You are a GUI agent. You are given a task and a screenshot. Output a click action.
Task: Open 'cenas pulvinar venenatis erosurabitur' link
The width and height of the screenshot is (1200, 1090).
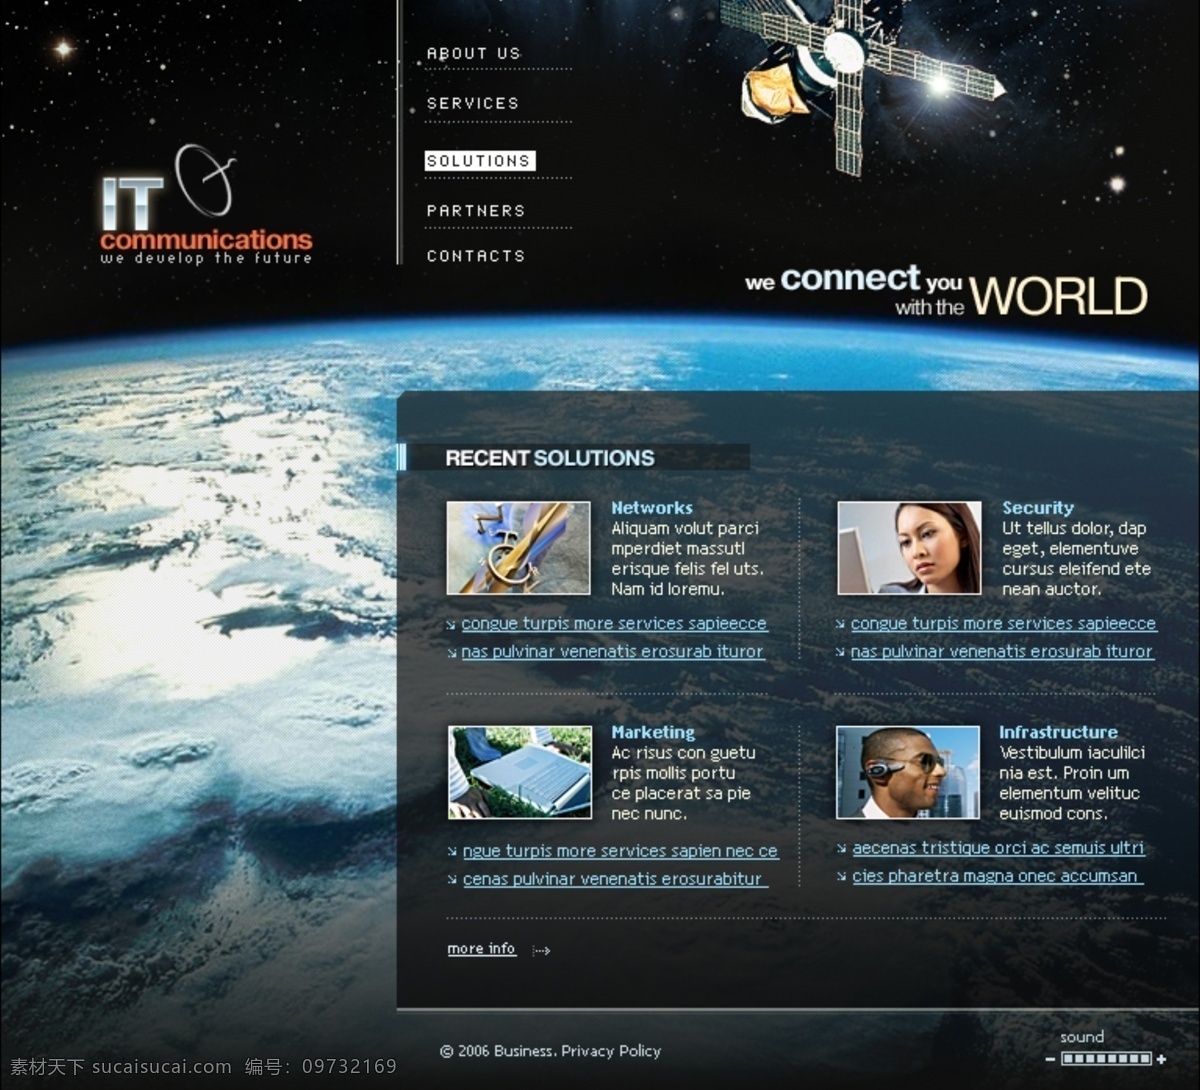(615, 880)
